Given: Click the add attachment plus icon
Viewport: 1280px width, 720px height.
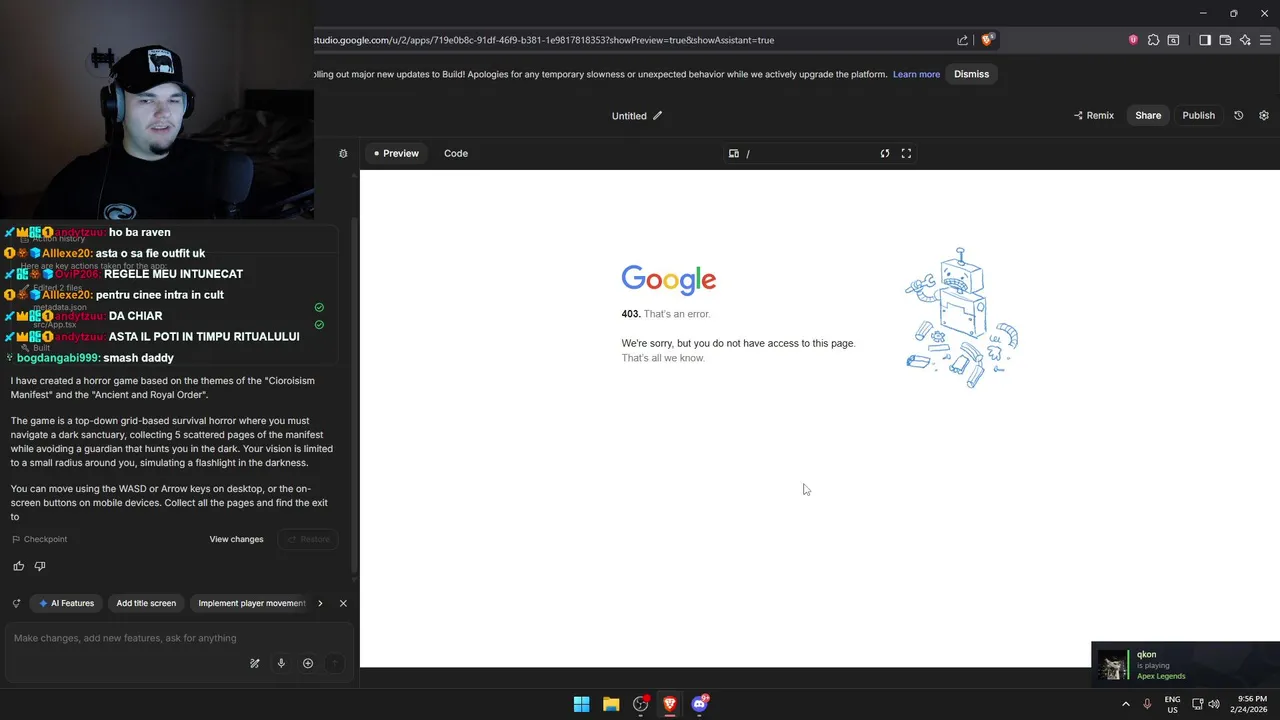Looking at the screenshot, I should 308,663.
